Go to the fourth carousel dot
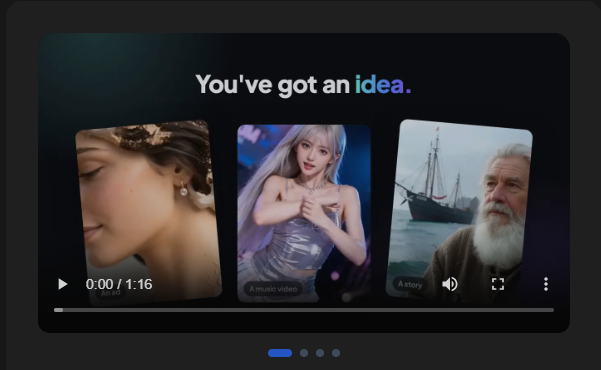The image size is (601, 370). pos(336,353)
